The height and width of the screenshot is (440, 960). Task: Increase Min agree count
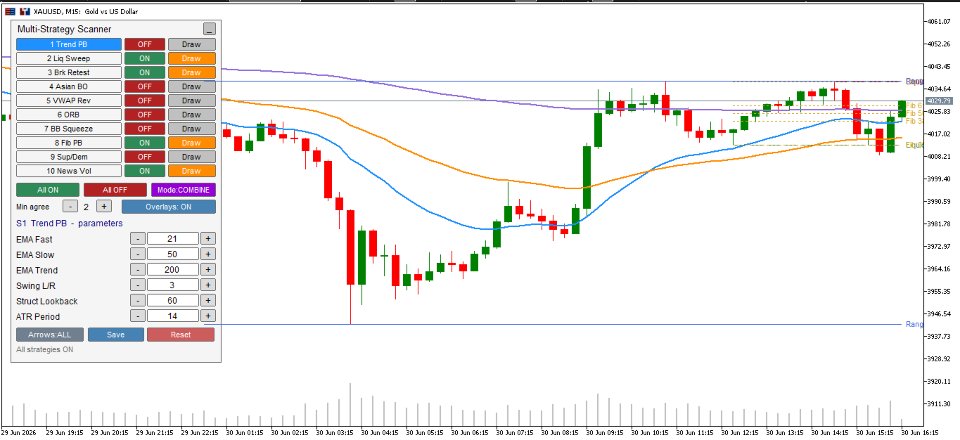(103, 207)
